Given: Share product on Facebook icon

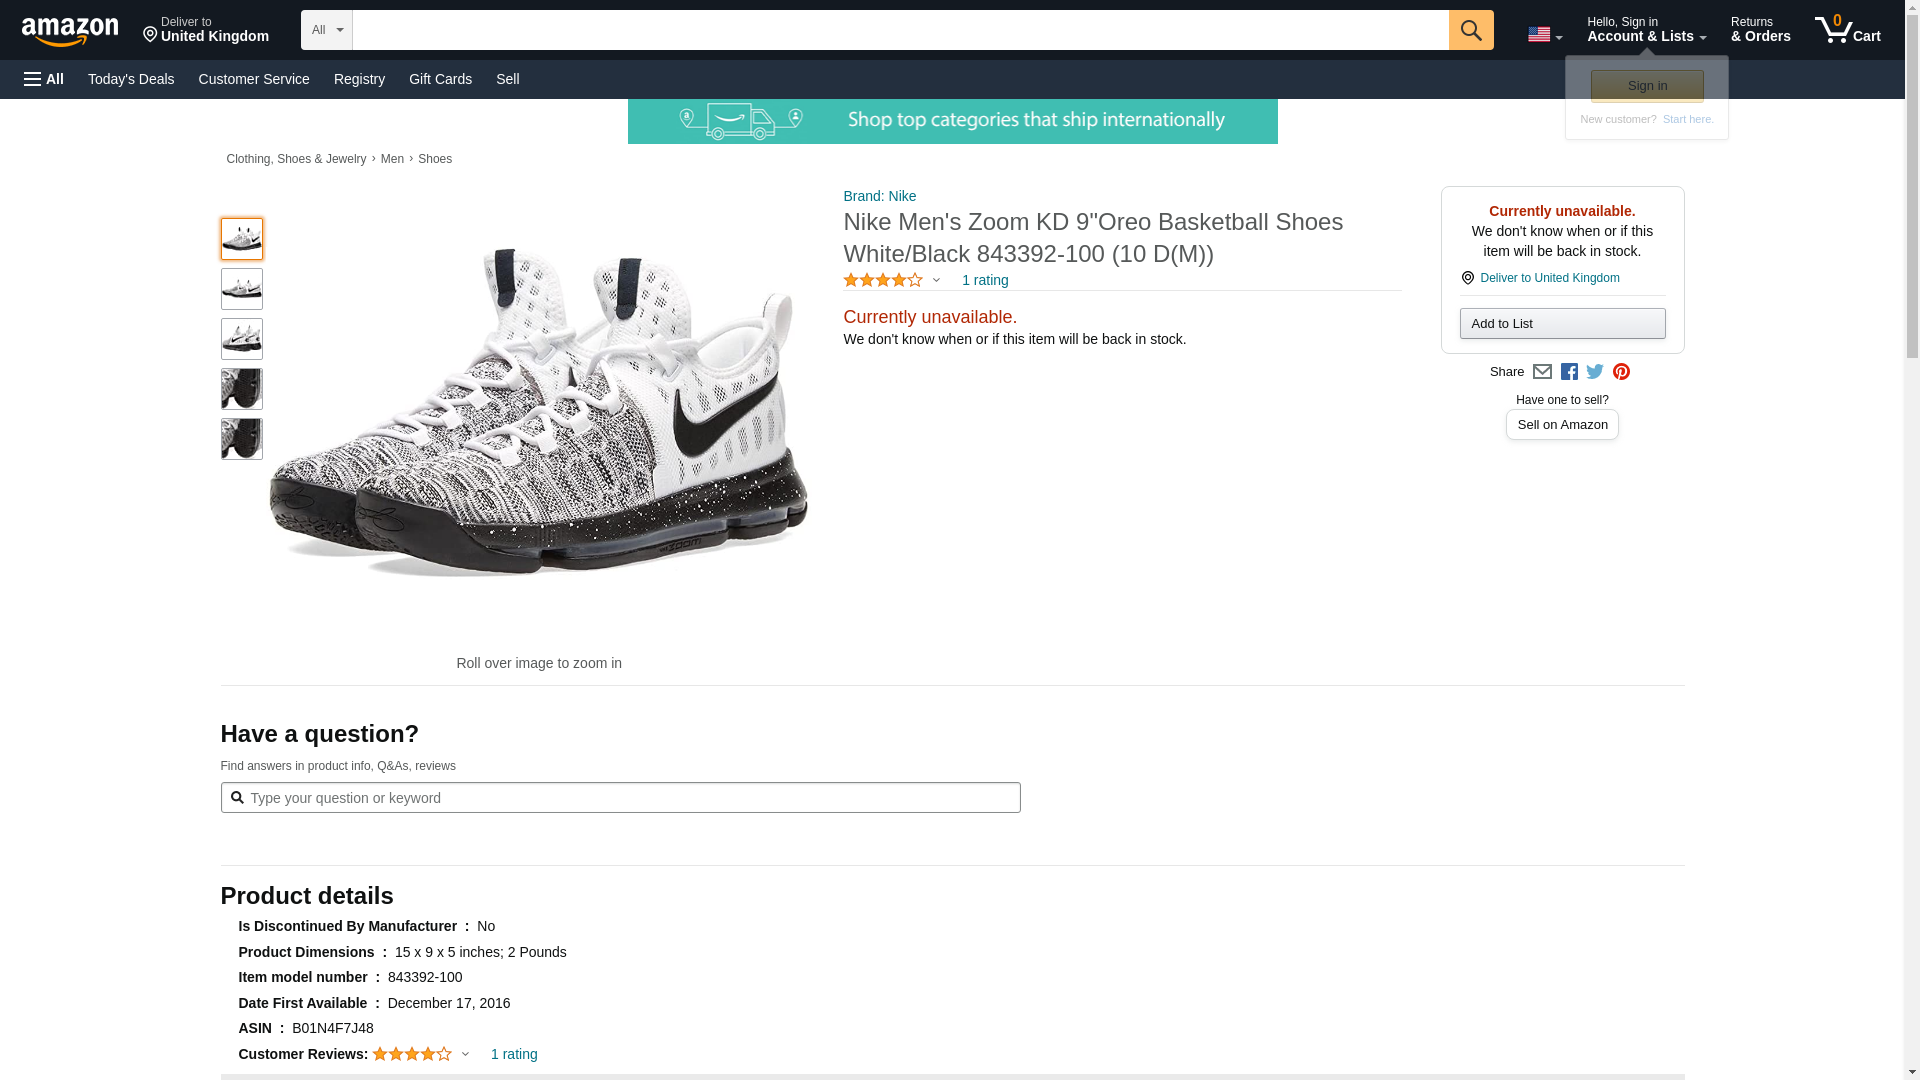Looking at the screenshot, I should 1569,372.
